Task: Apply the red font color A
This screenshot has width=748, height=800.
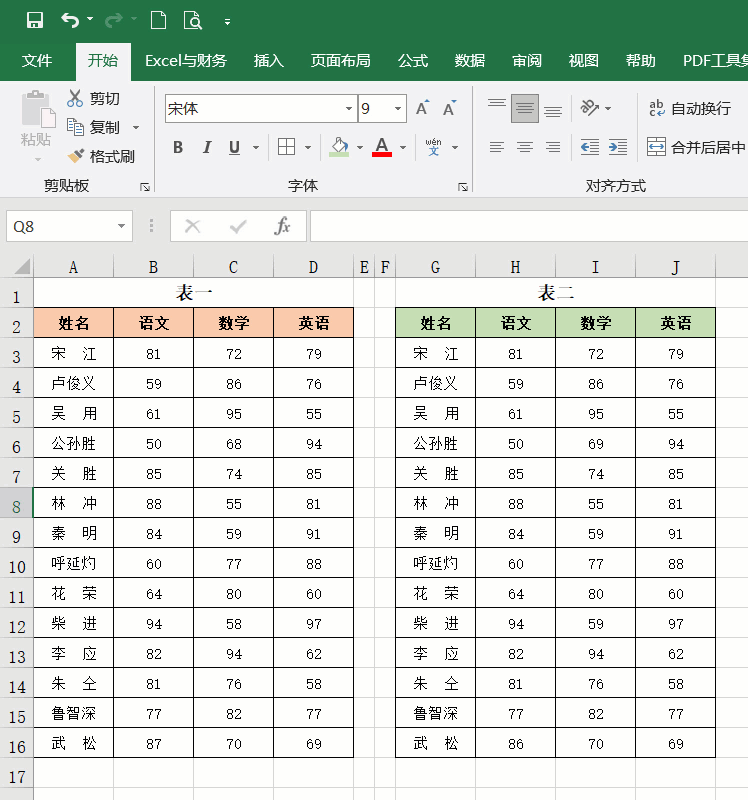Action: pos(382,147)
